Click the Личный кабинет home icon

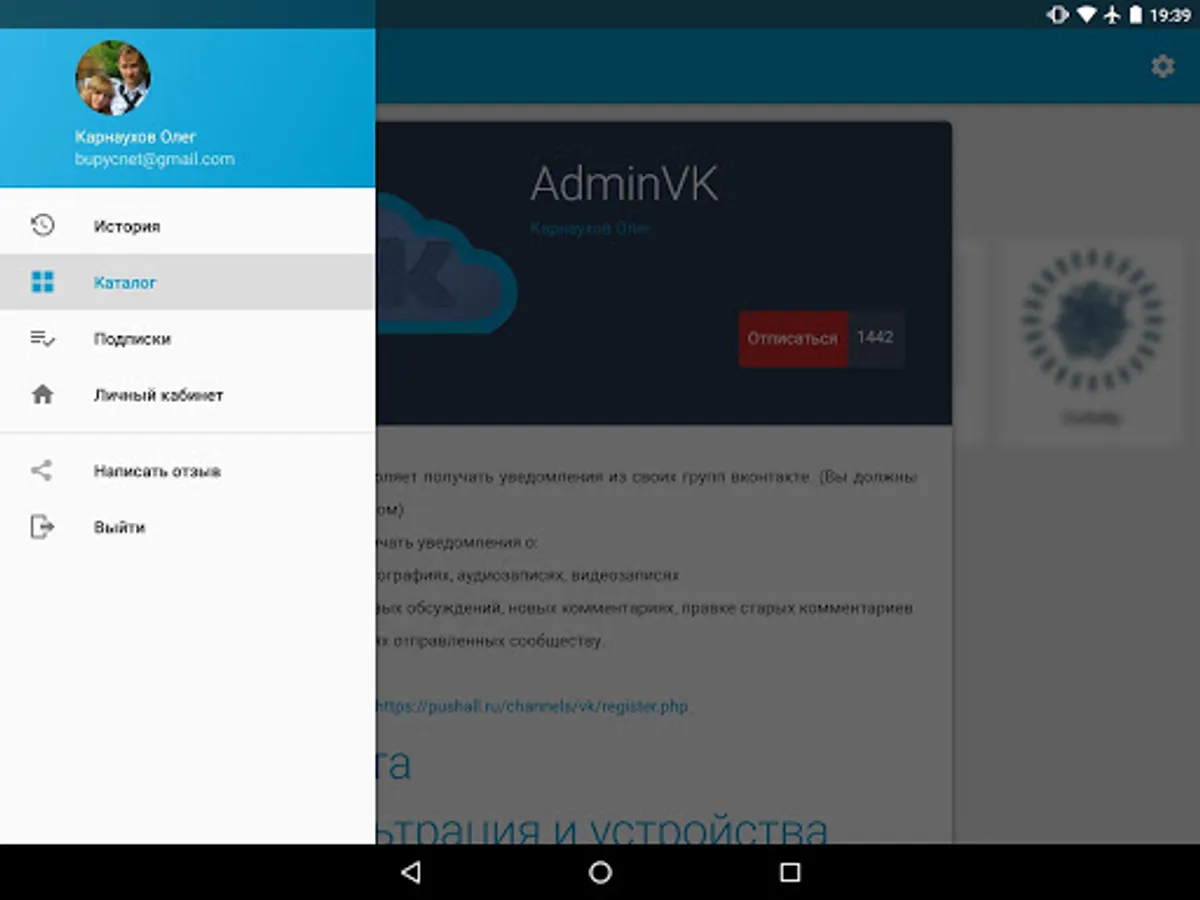click(42, 395)
